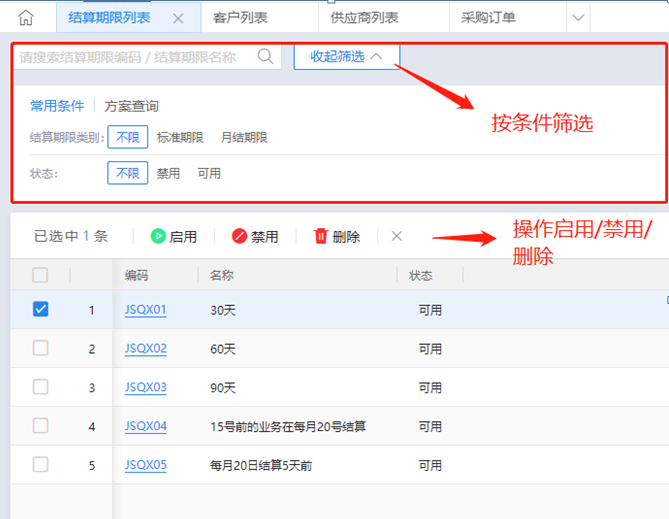Open the tab overflow dropdown chevron
This screenshot has height=519, width=669.
coord(578,18)
